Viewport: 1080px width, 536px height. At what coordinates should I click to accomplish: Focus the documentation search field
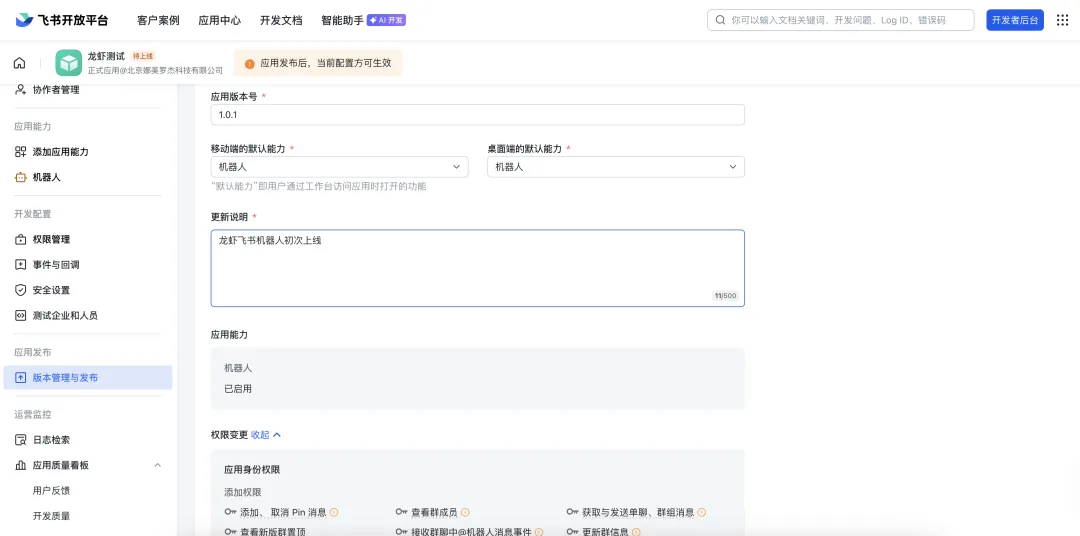(840, 20)
